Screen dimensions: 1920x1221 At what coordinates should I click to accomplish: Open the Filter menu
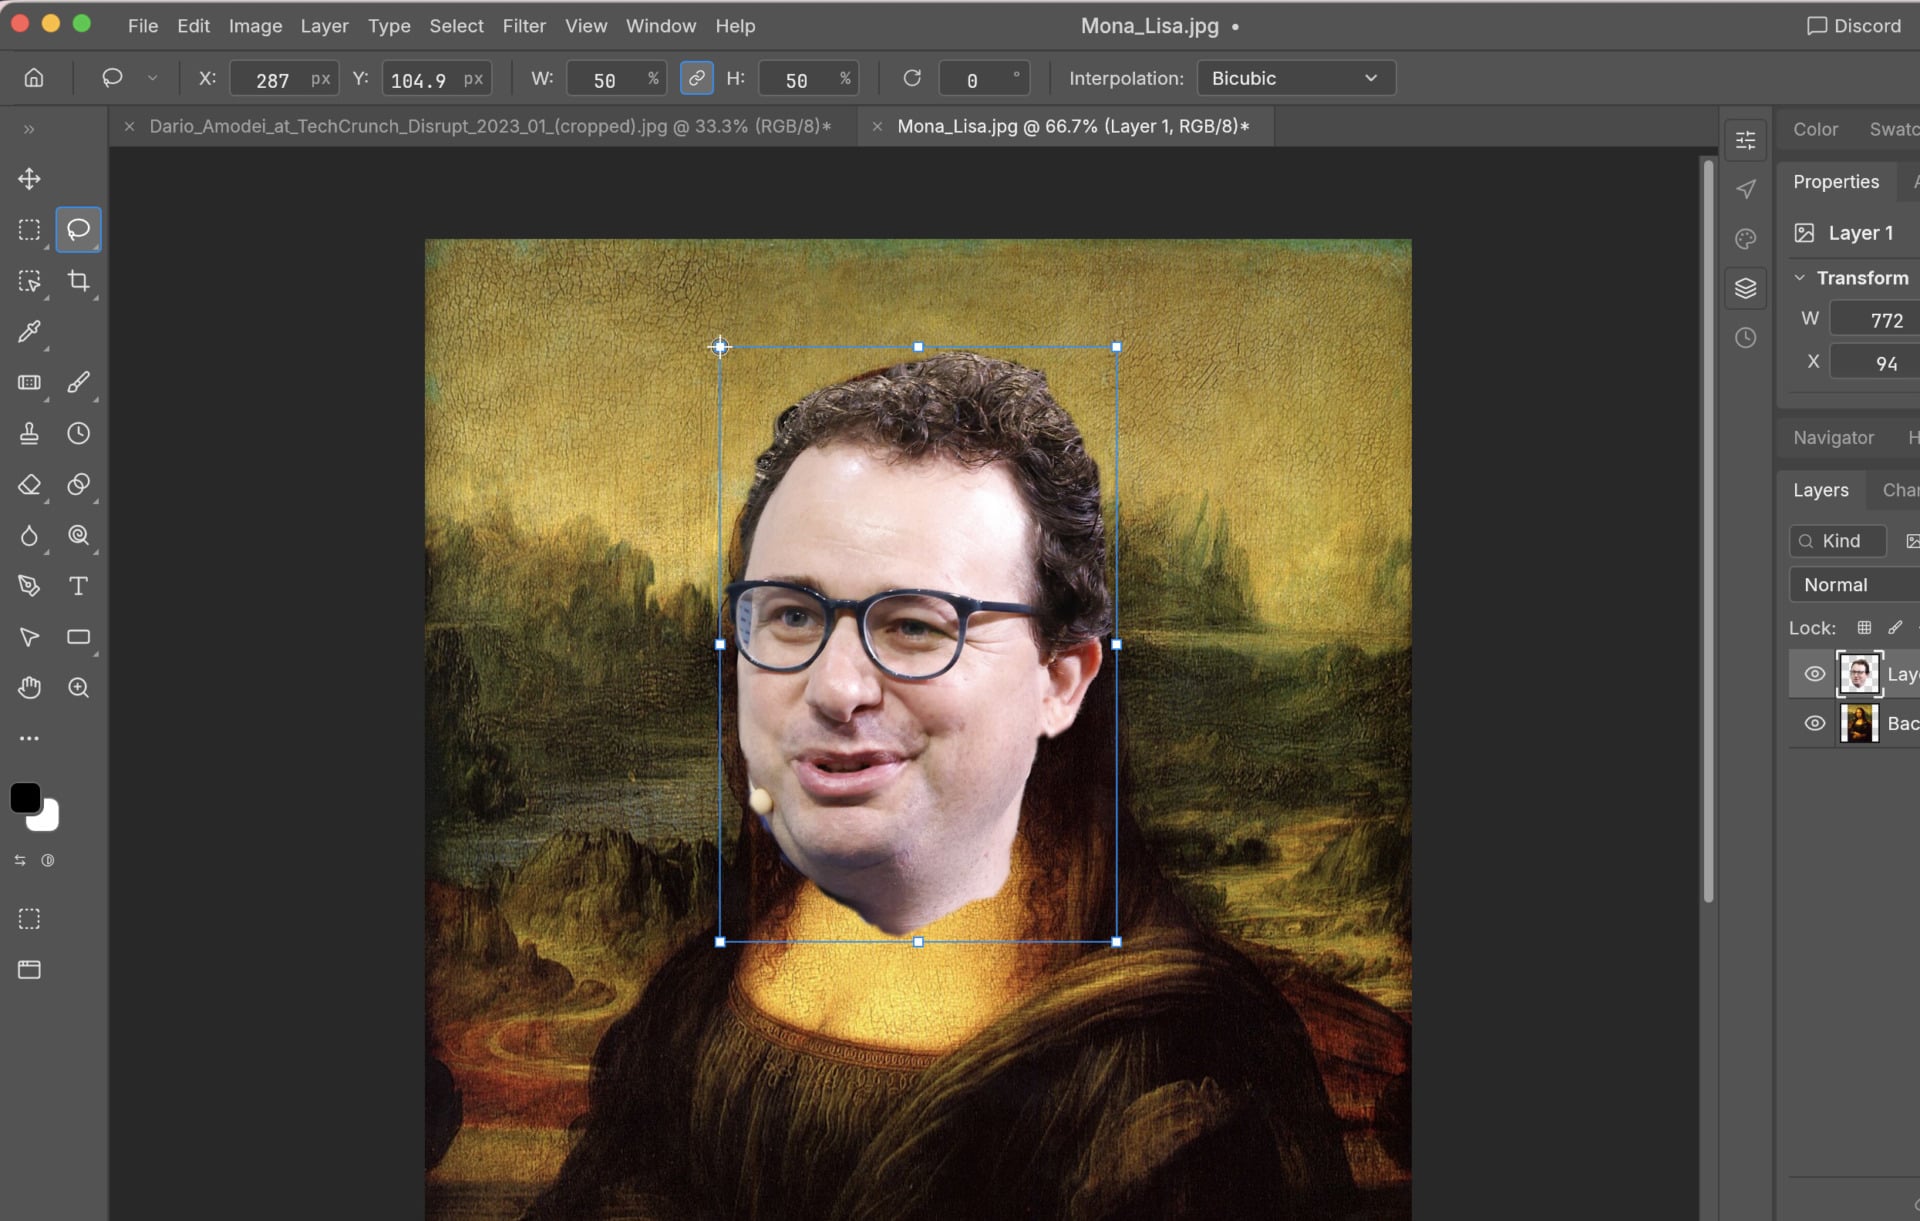[524, 26]
